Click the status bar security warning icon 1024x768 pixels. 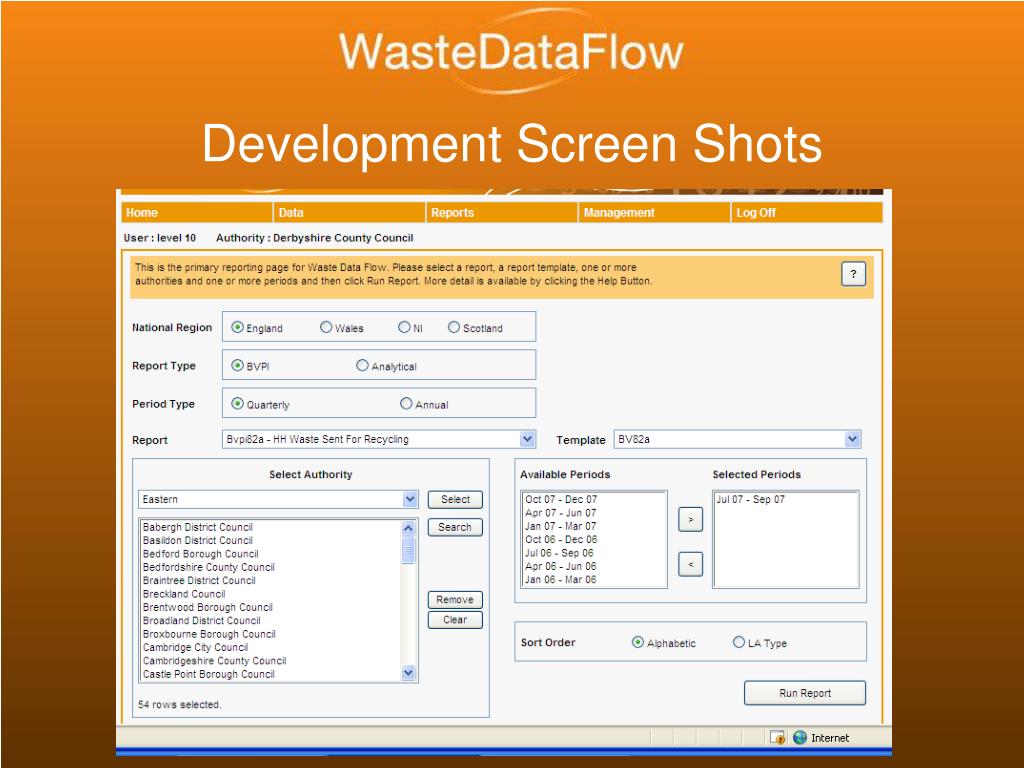click(778, 738)
